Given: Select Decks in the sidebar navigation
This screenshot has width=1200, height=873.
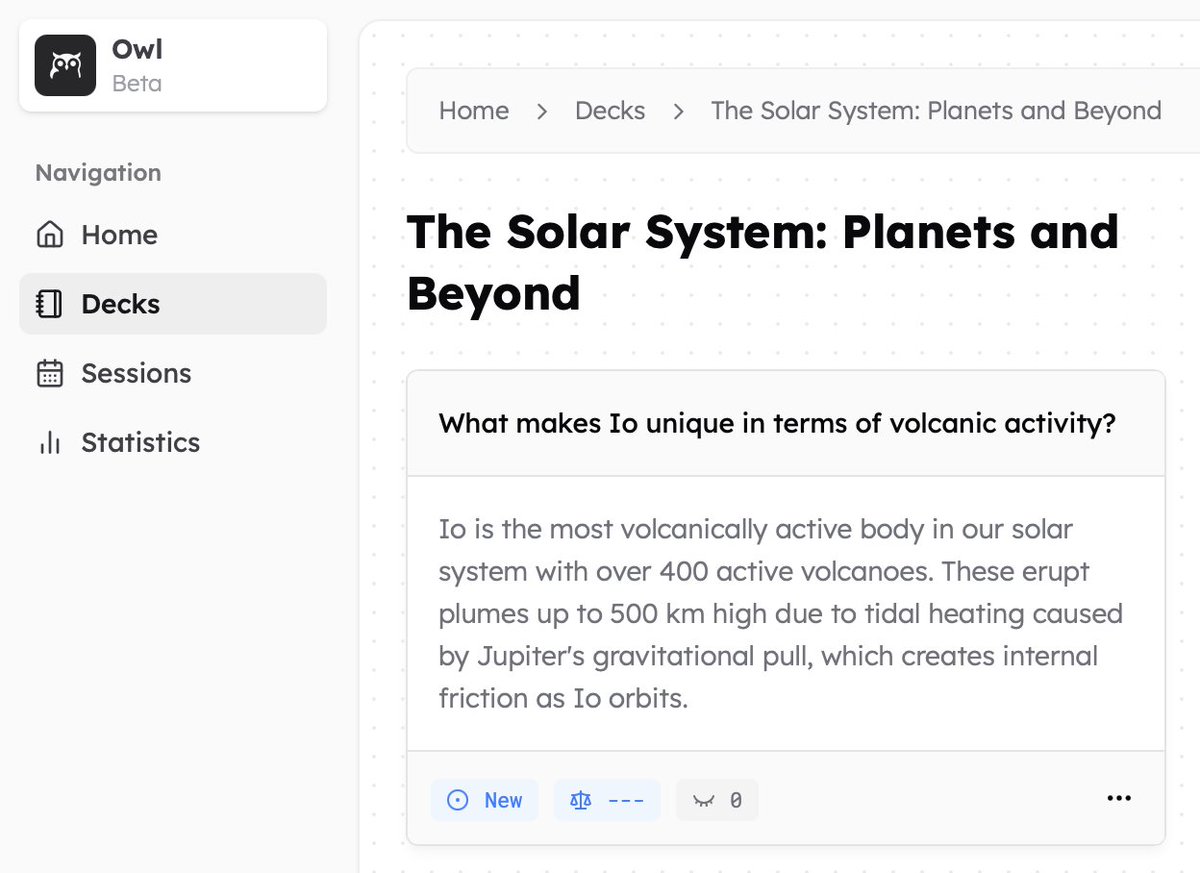Looking at the screenshot, I should (118, 303).
